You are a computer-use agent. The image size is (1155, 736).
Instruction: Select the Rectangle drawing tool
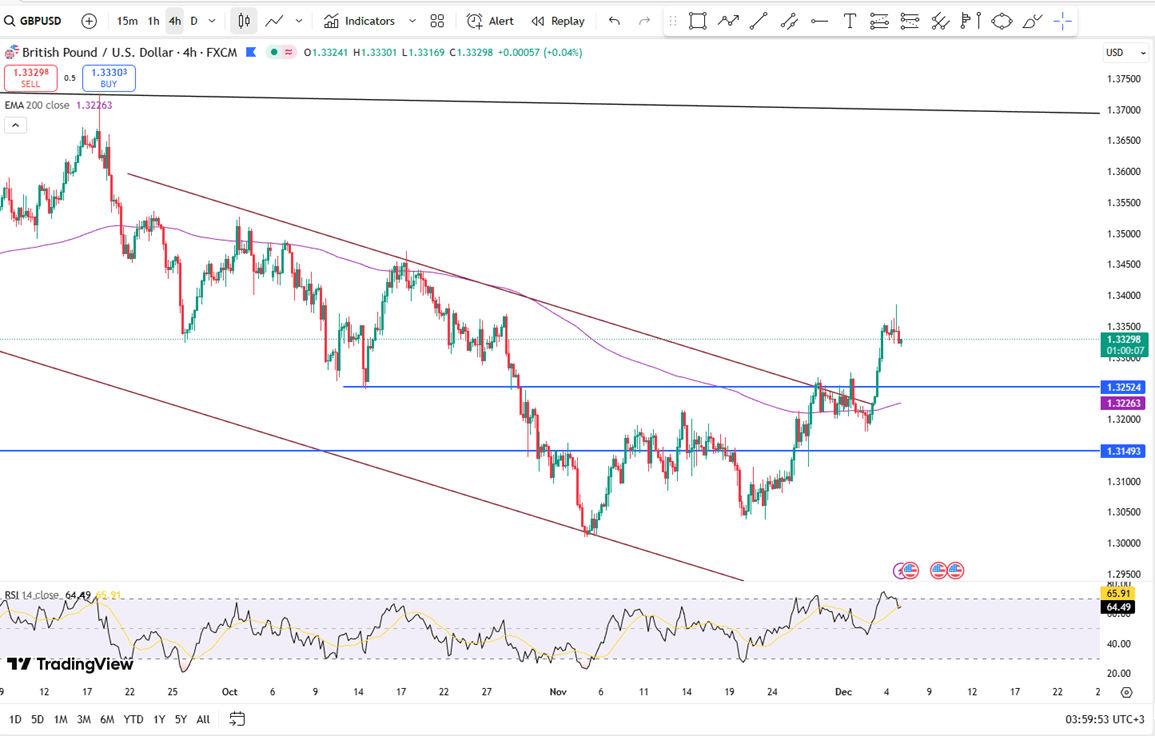click(x=697, y=21)
